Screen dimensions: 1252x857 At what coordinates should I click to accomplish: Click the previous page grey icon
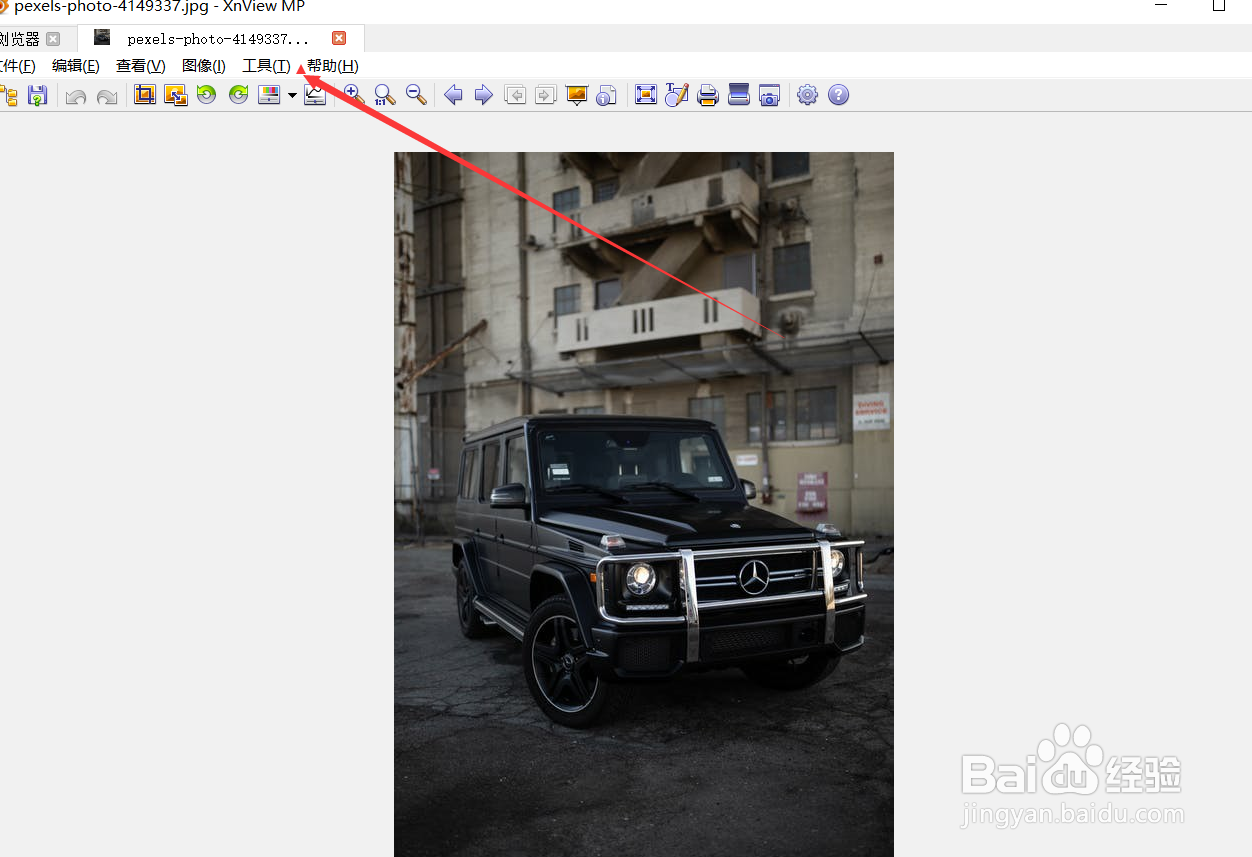[x=515, y=95]
